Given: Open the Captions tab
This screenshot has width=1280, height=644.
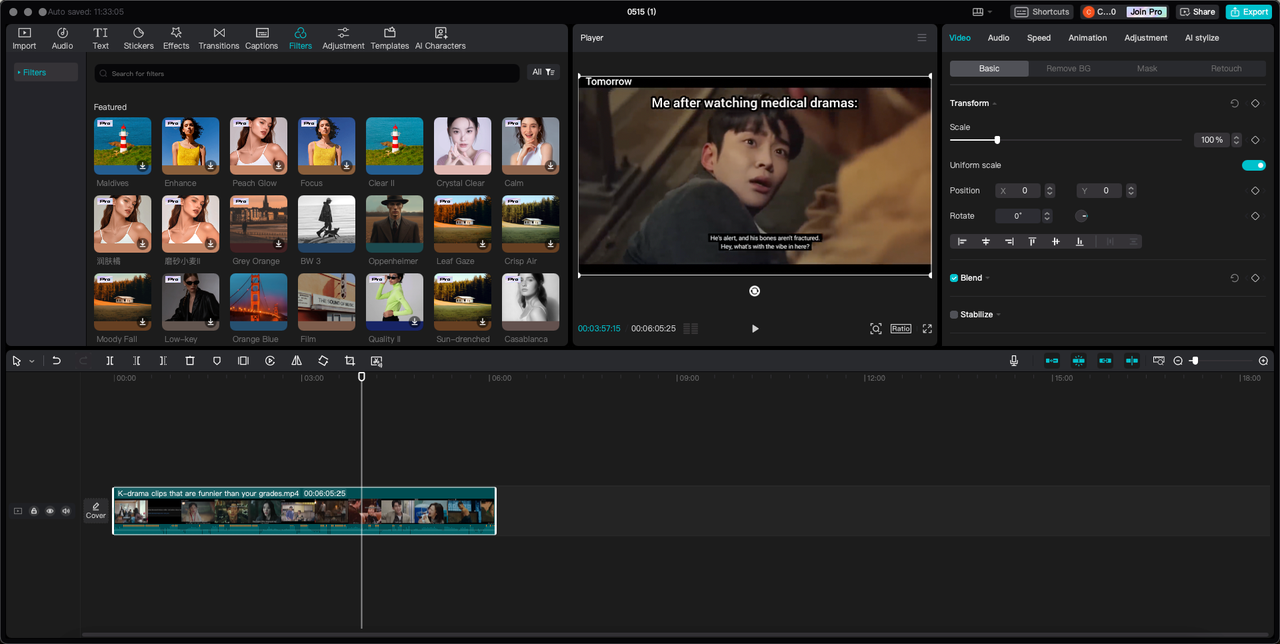Looking at the screenshot, I should pos(261,39).
